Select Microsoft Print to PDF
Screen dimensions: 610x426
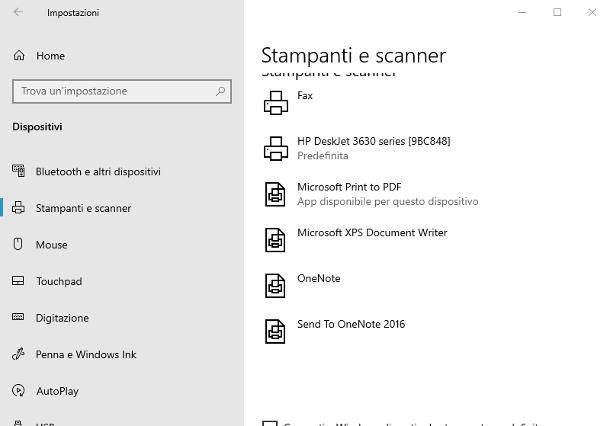tap(349, 187)
